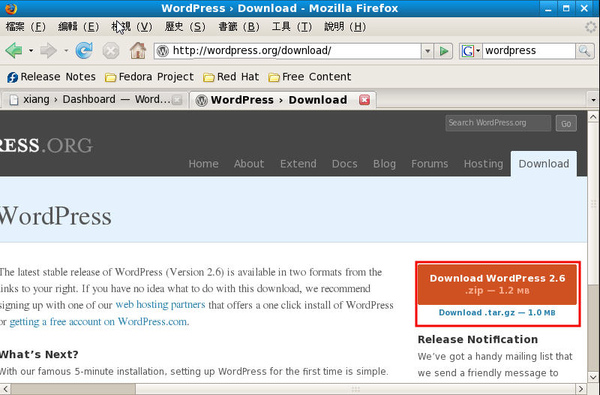Open the 檔案 (F) menu
The width and height of the screenshot is (600, 395).
pos(25,27)
